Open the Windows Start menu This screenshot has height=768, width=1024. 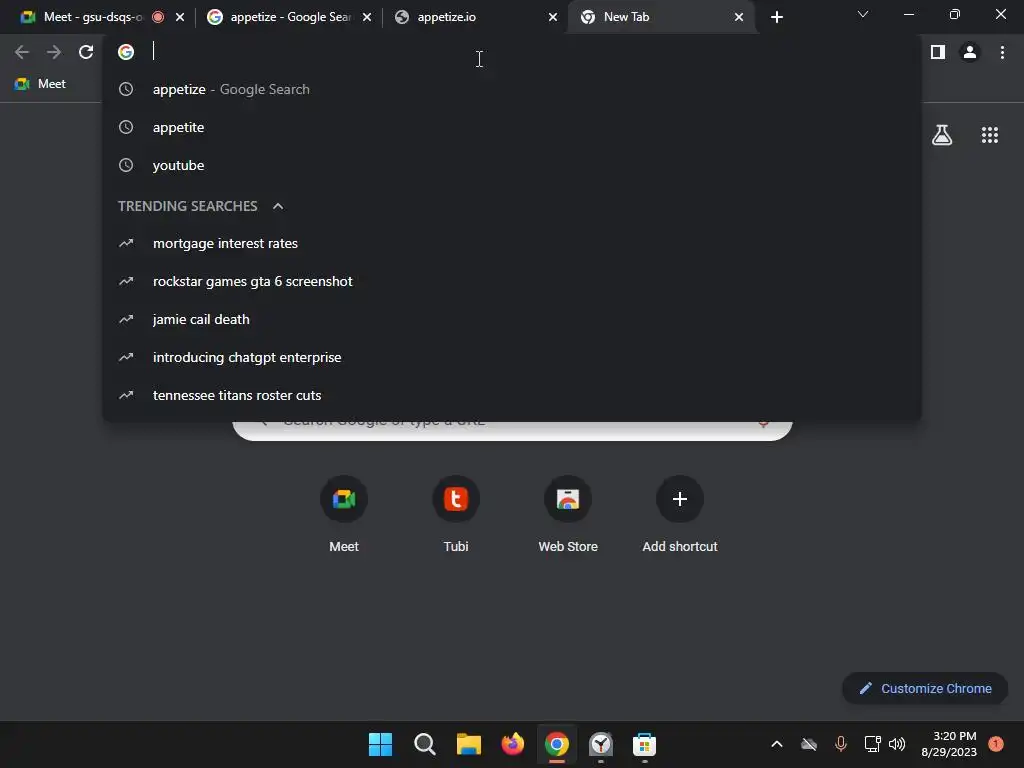[x=380, y=744]
